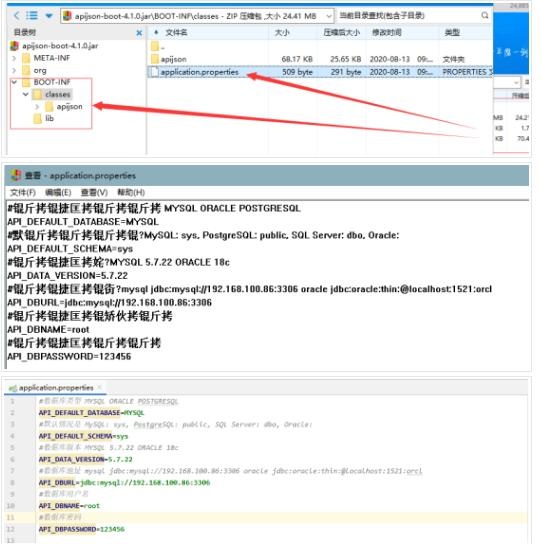Open the 帮助(H) menu in viewer
Screen dimensions: 541x544
click(x=131, y=193)
